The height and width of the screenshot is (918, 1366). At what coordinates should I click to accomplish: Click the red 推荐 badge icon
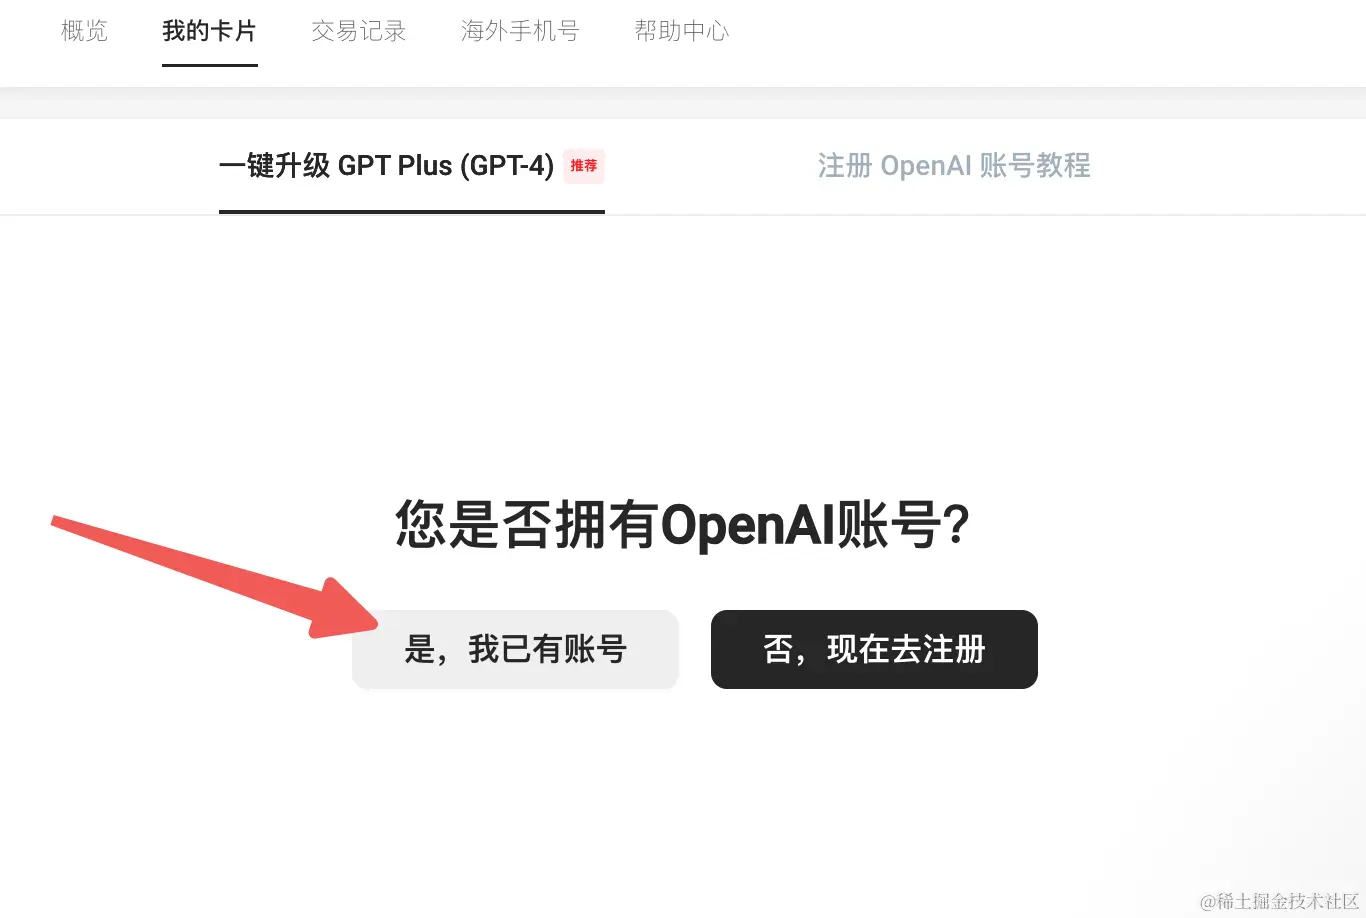click(584, 165)
